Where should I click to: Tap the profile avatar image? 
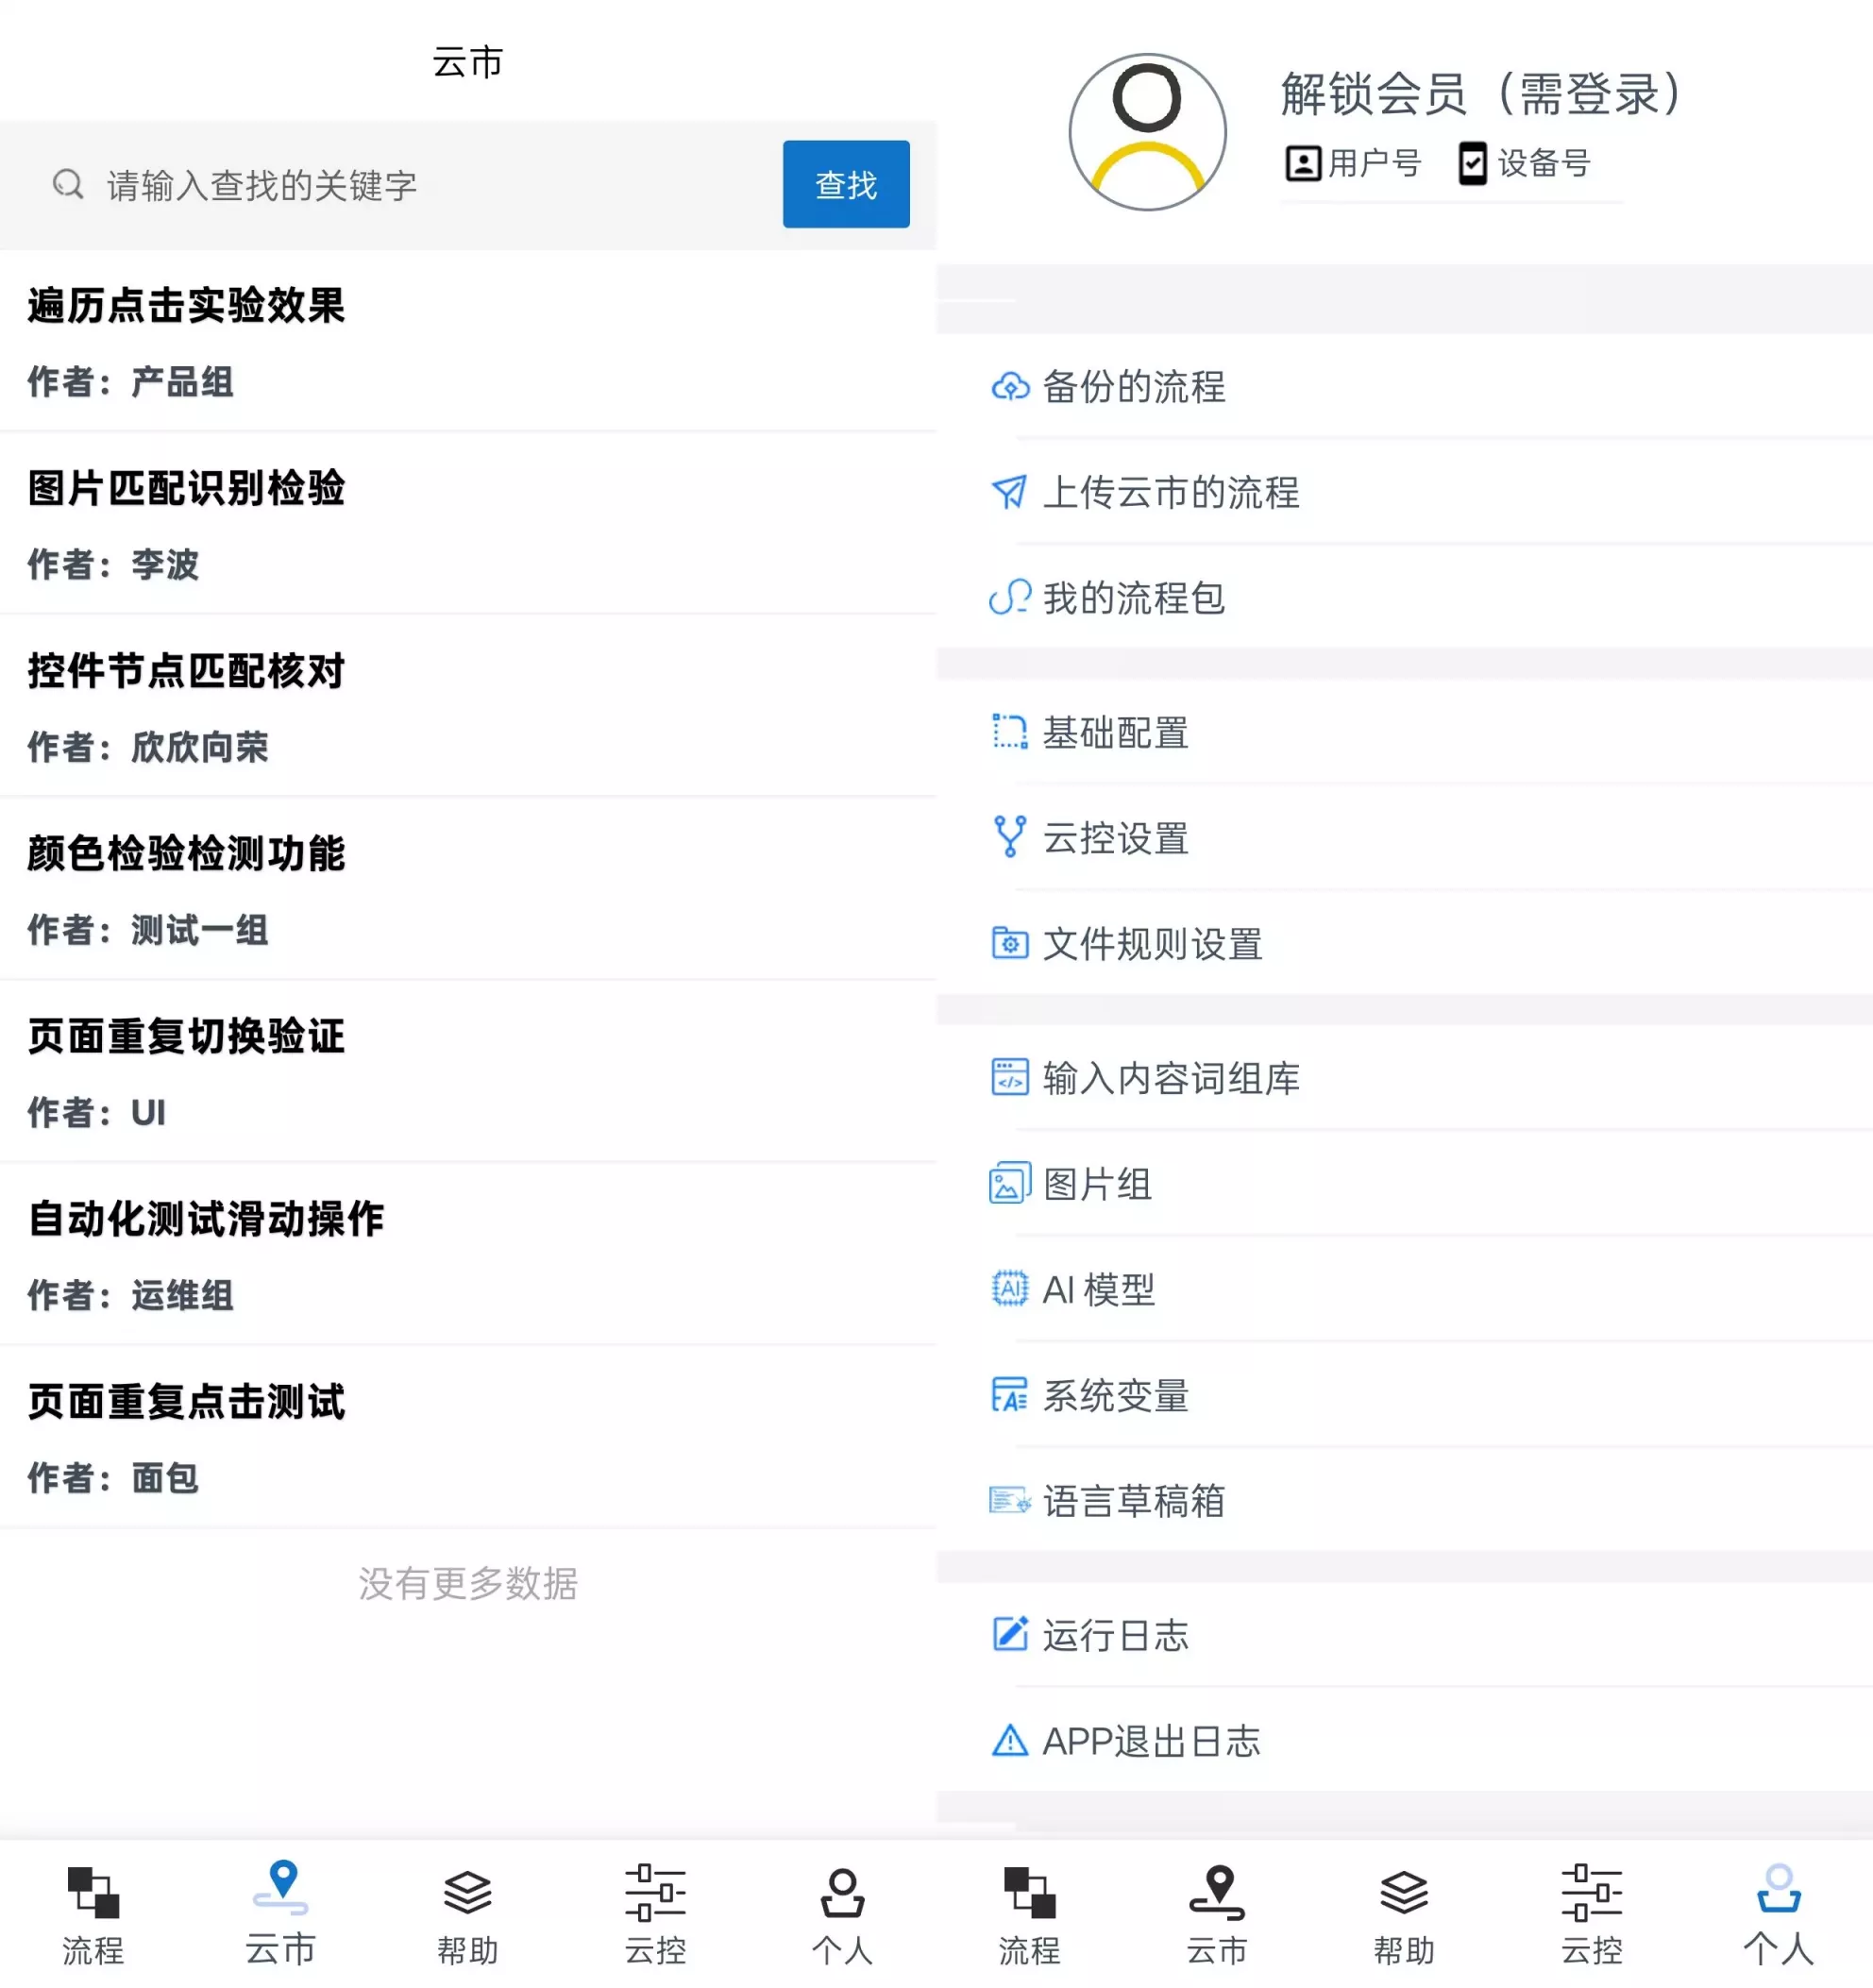(1146, 132)
